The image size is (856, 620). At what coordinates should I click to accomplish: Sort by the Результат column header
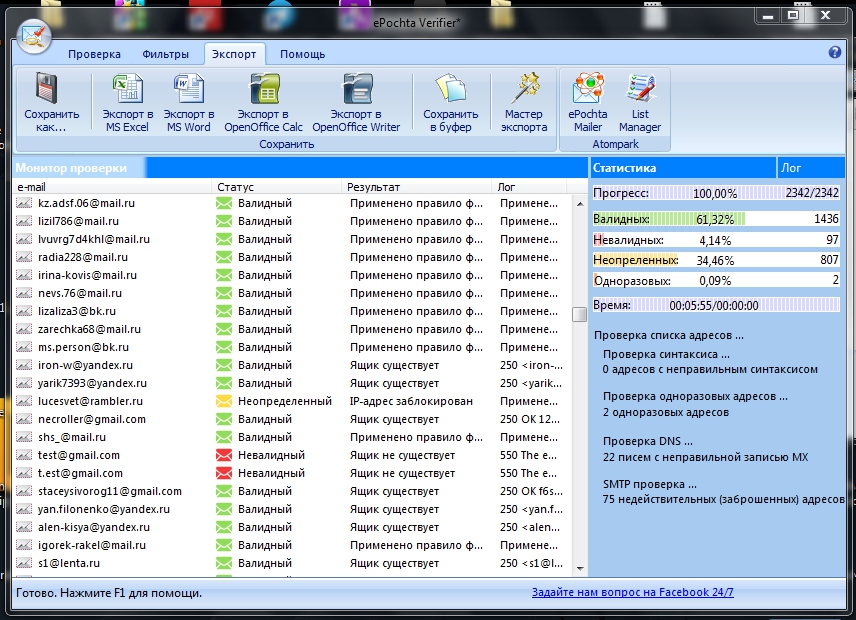coord(416,187)
